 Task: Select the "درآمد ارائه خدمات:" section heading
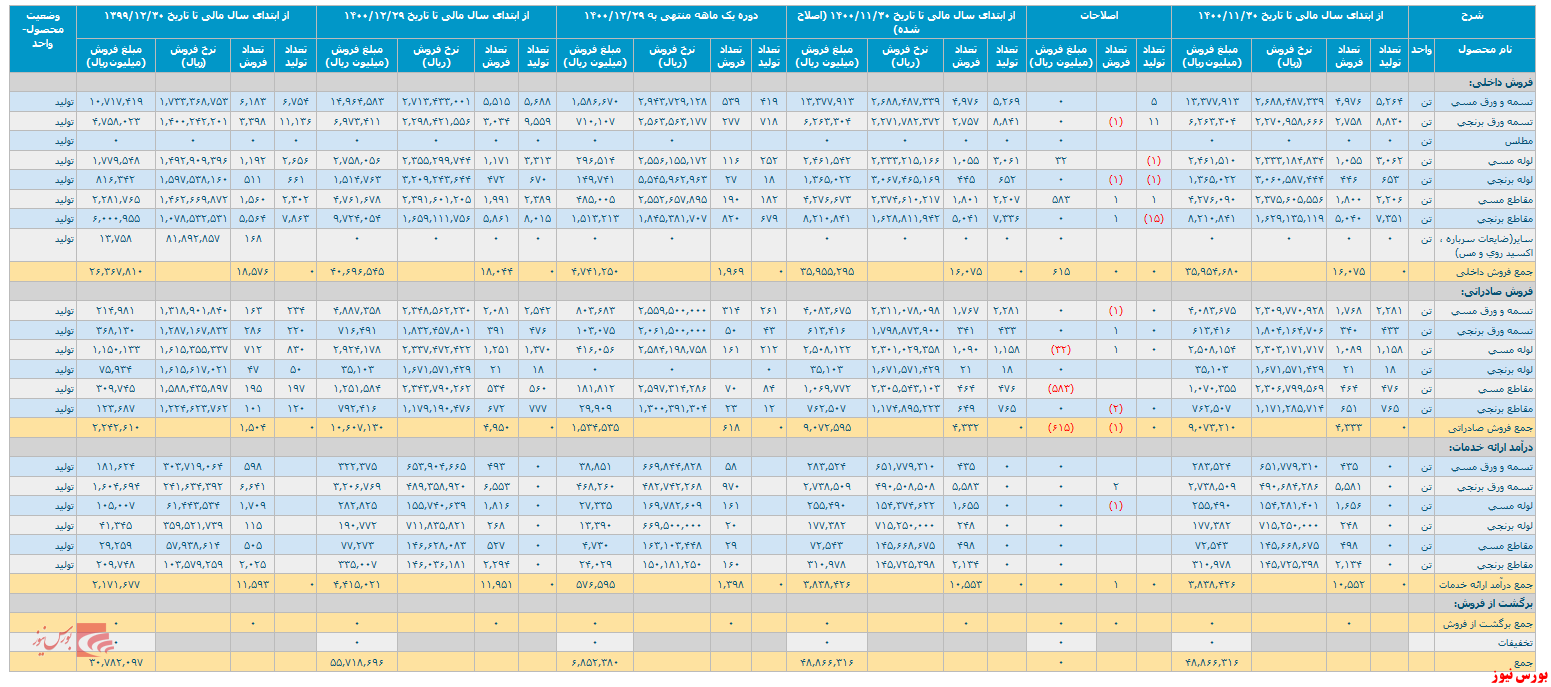click(x=1492, y=447)
